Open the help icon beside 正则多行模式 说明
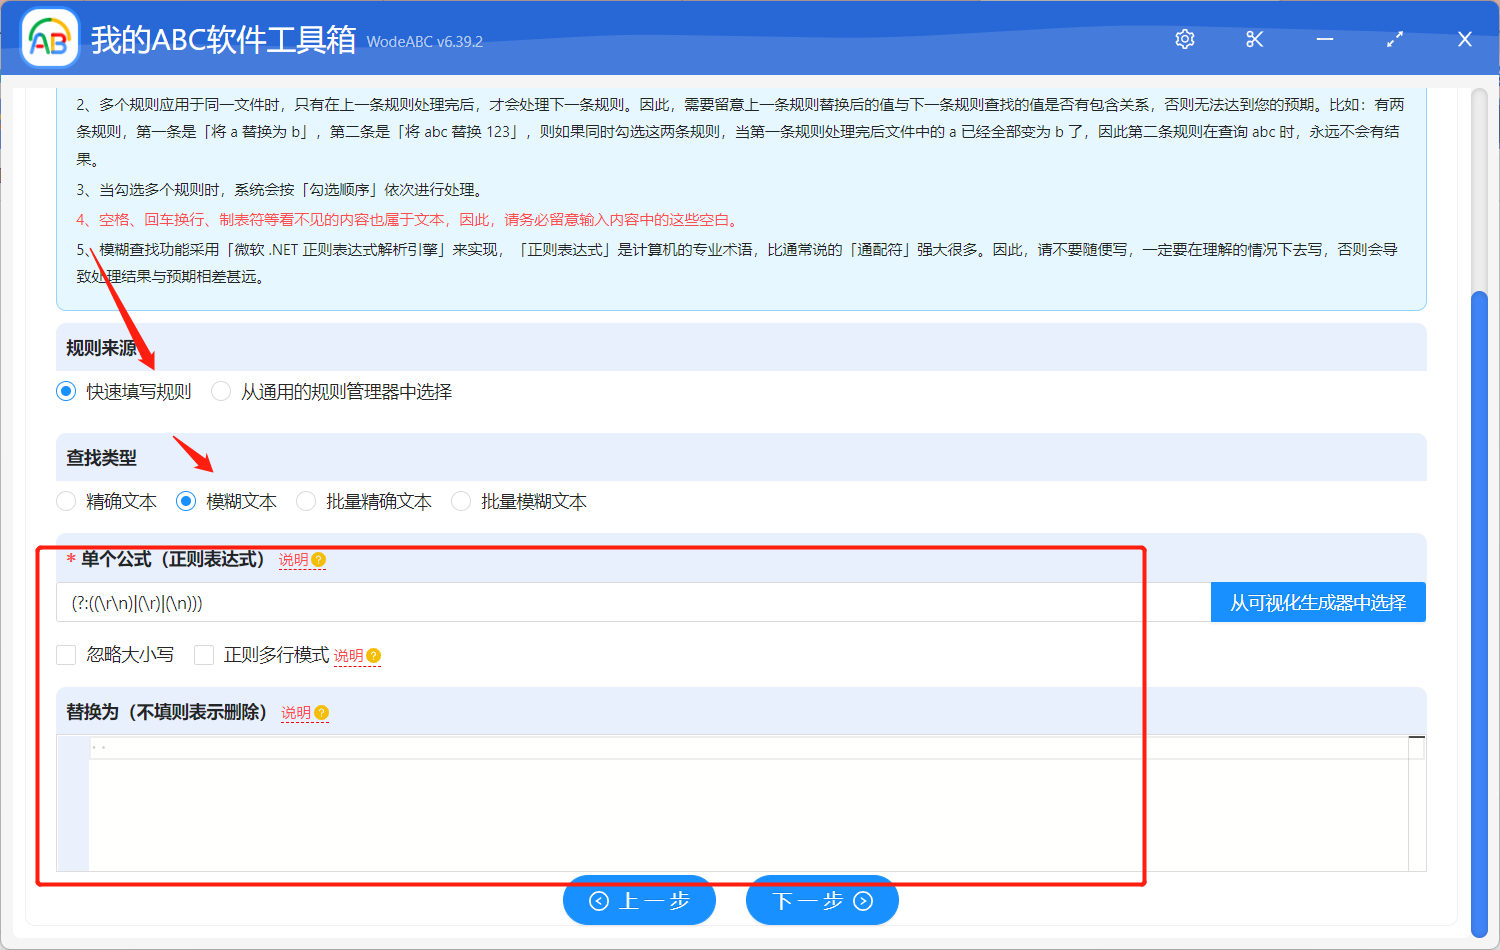Viewport: 1500px width, 950px height. 373,655
